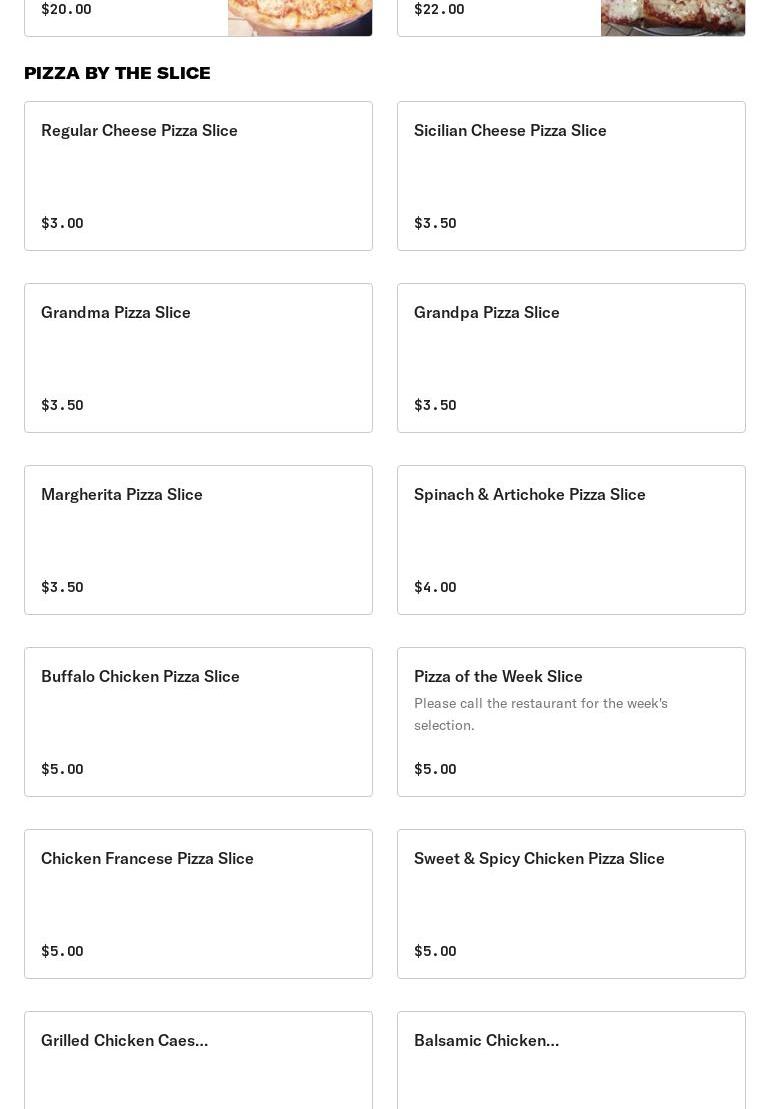Add Spinach & Artichoke Pizza Slice
The height and width of the screenshot is (1109, 770).
point(571,539)
